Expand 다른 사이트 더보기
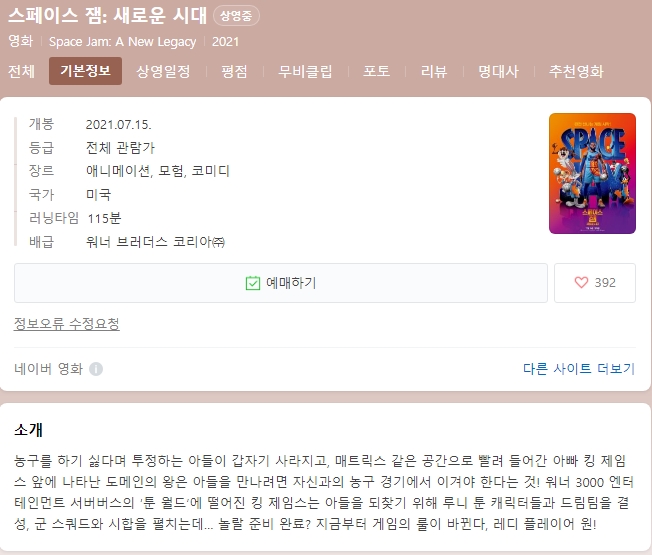The height and width of the screenshot is (555, 652). [x=579, y=369]
